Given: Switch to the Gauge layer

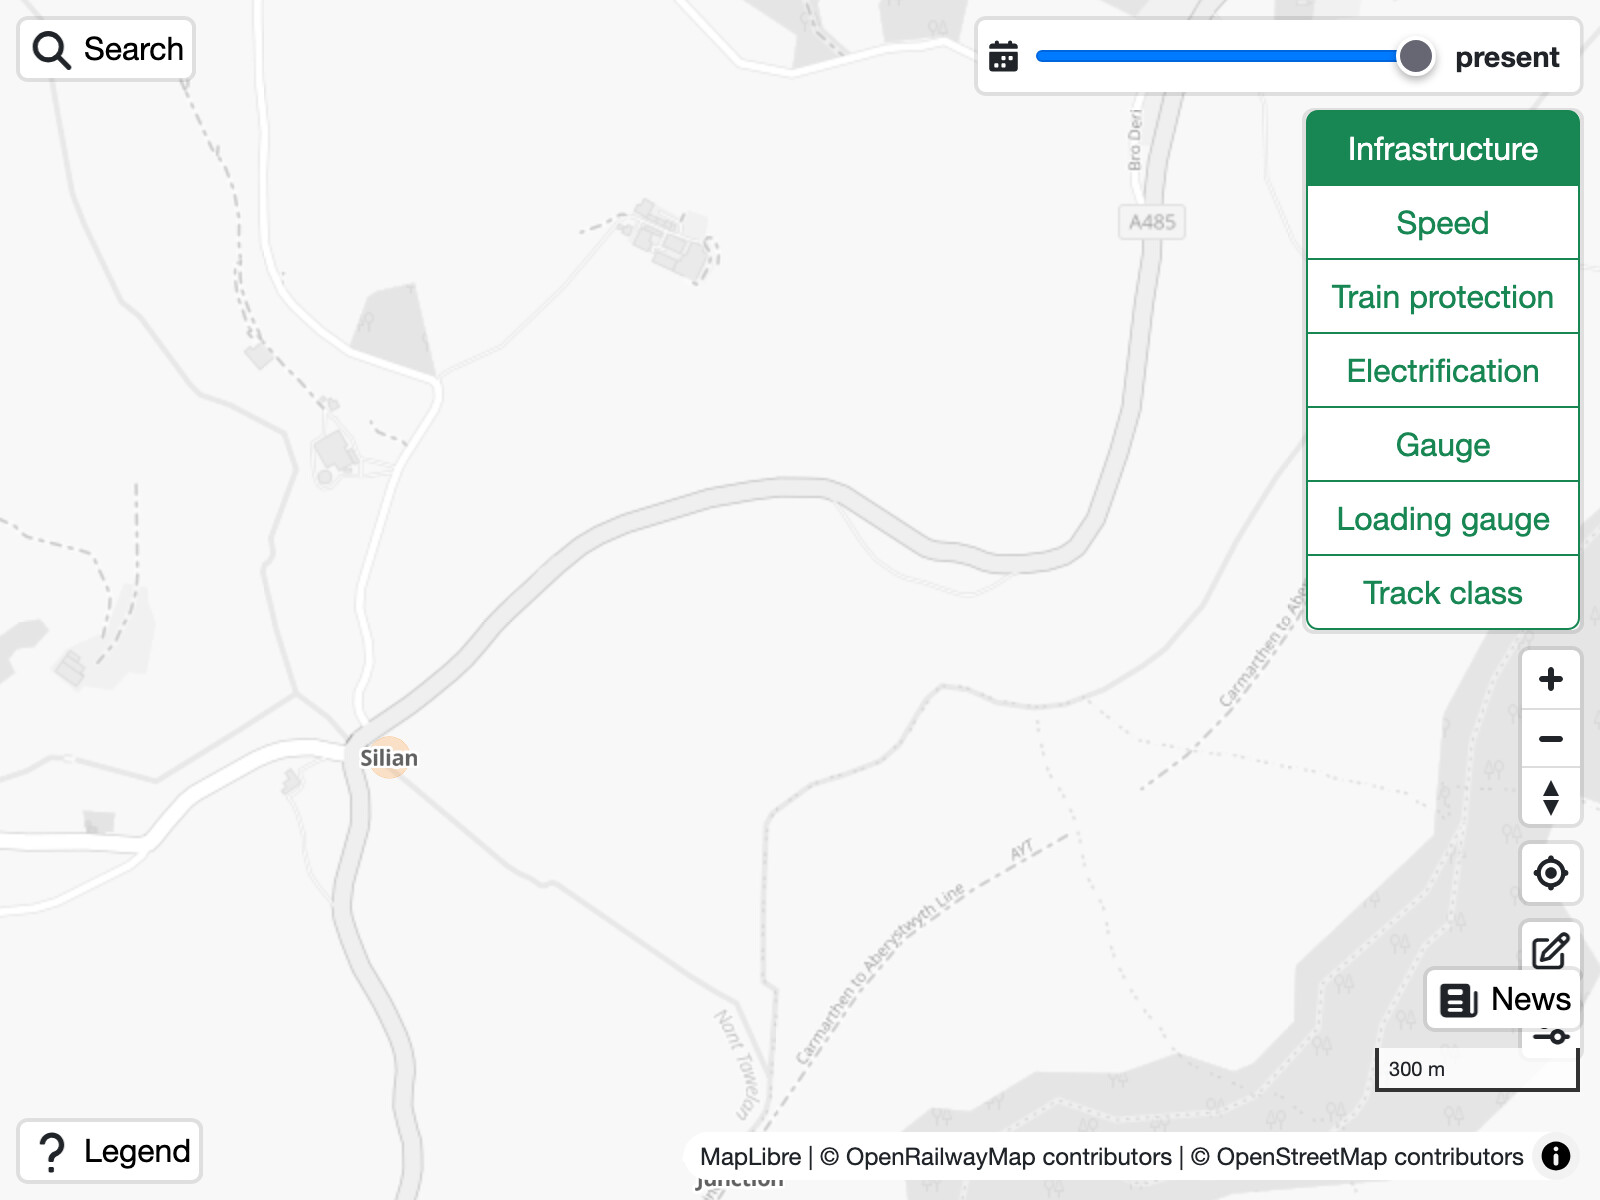Looking at the screenshot, I should pos(1442,445).
